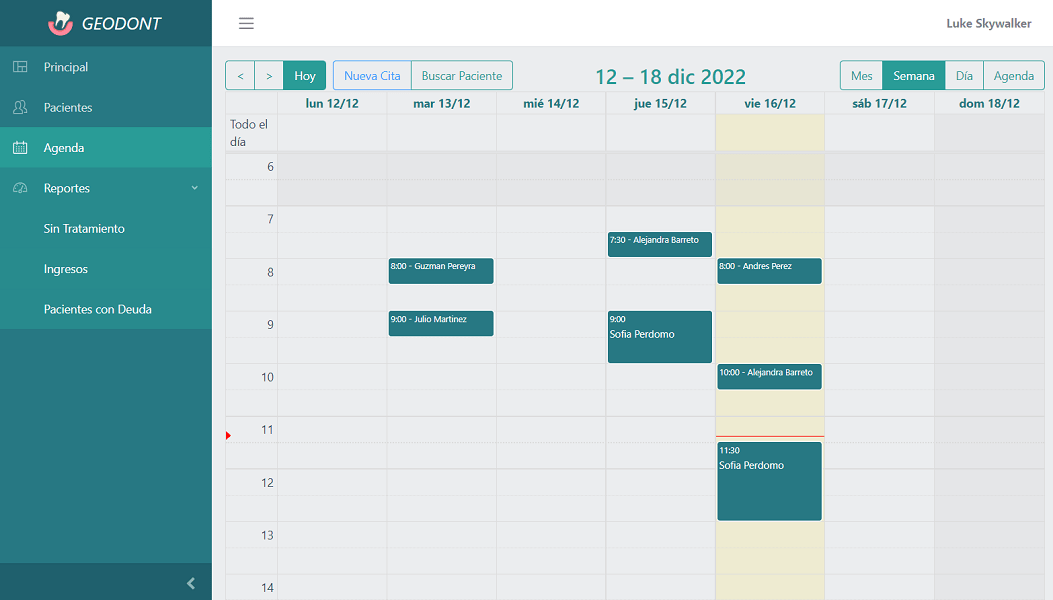This screenshot has height=600, width=1053.
Task: Click the hamburger menu icon
Action: pos(246,24)
